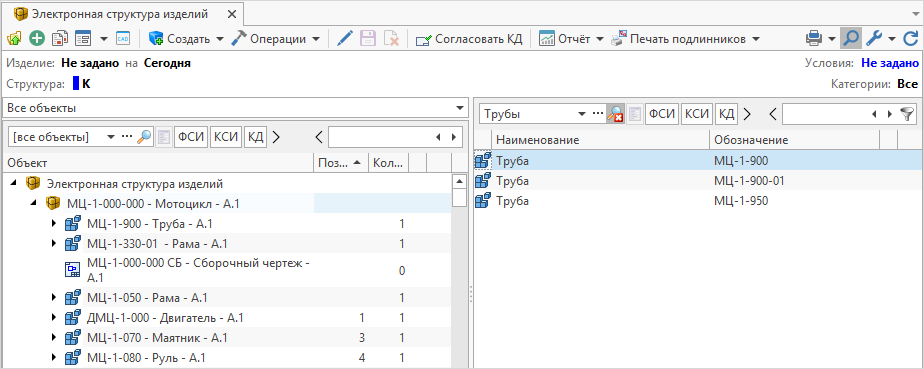Toggle the ФСИ button in left panel
924x369 pixels.
pos(191,137)
